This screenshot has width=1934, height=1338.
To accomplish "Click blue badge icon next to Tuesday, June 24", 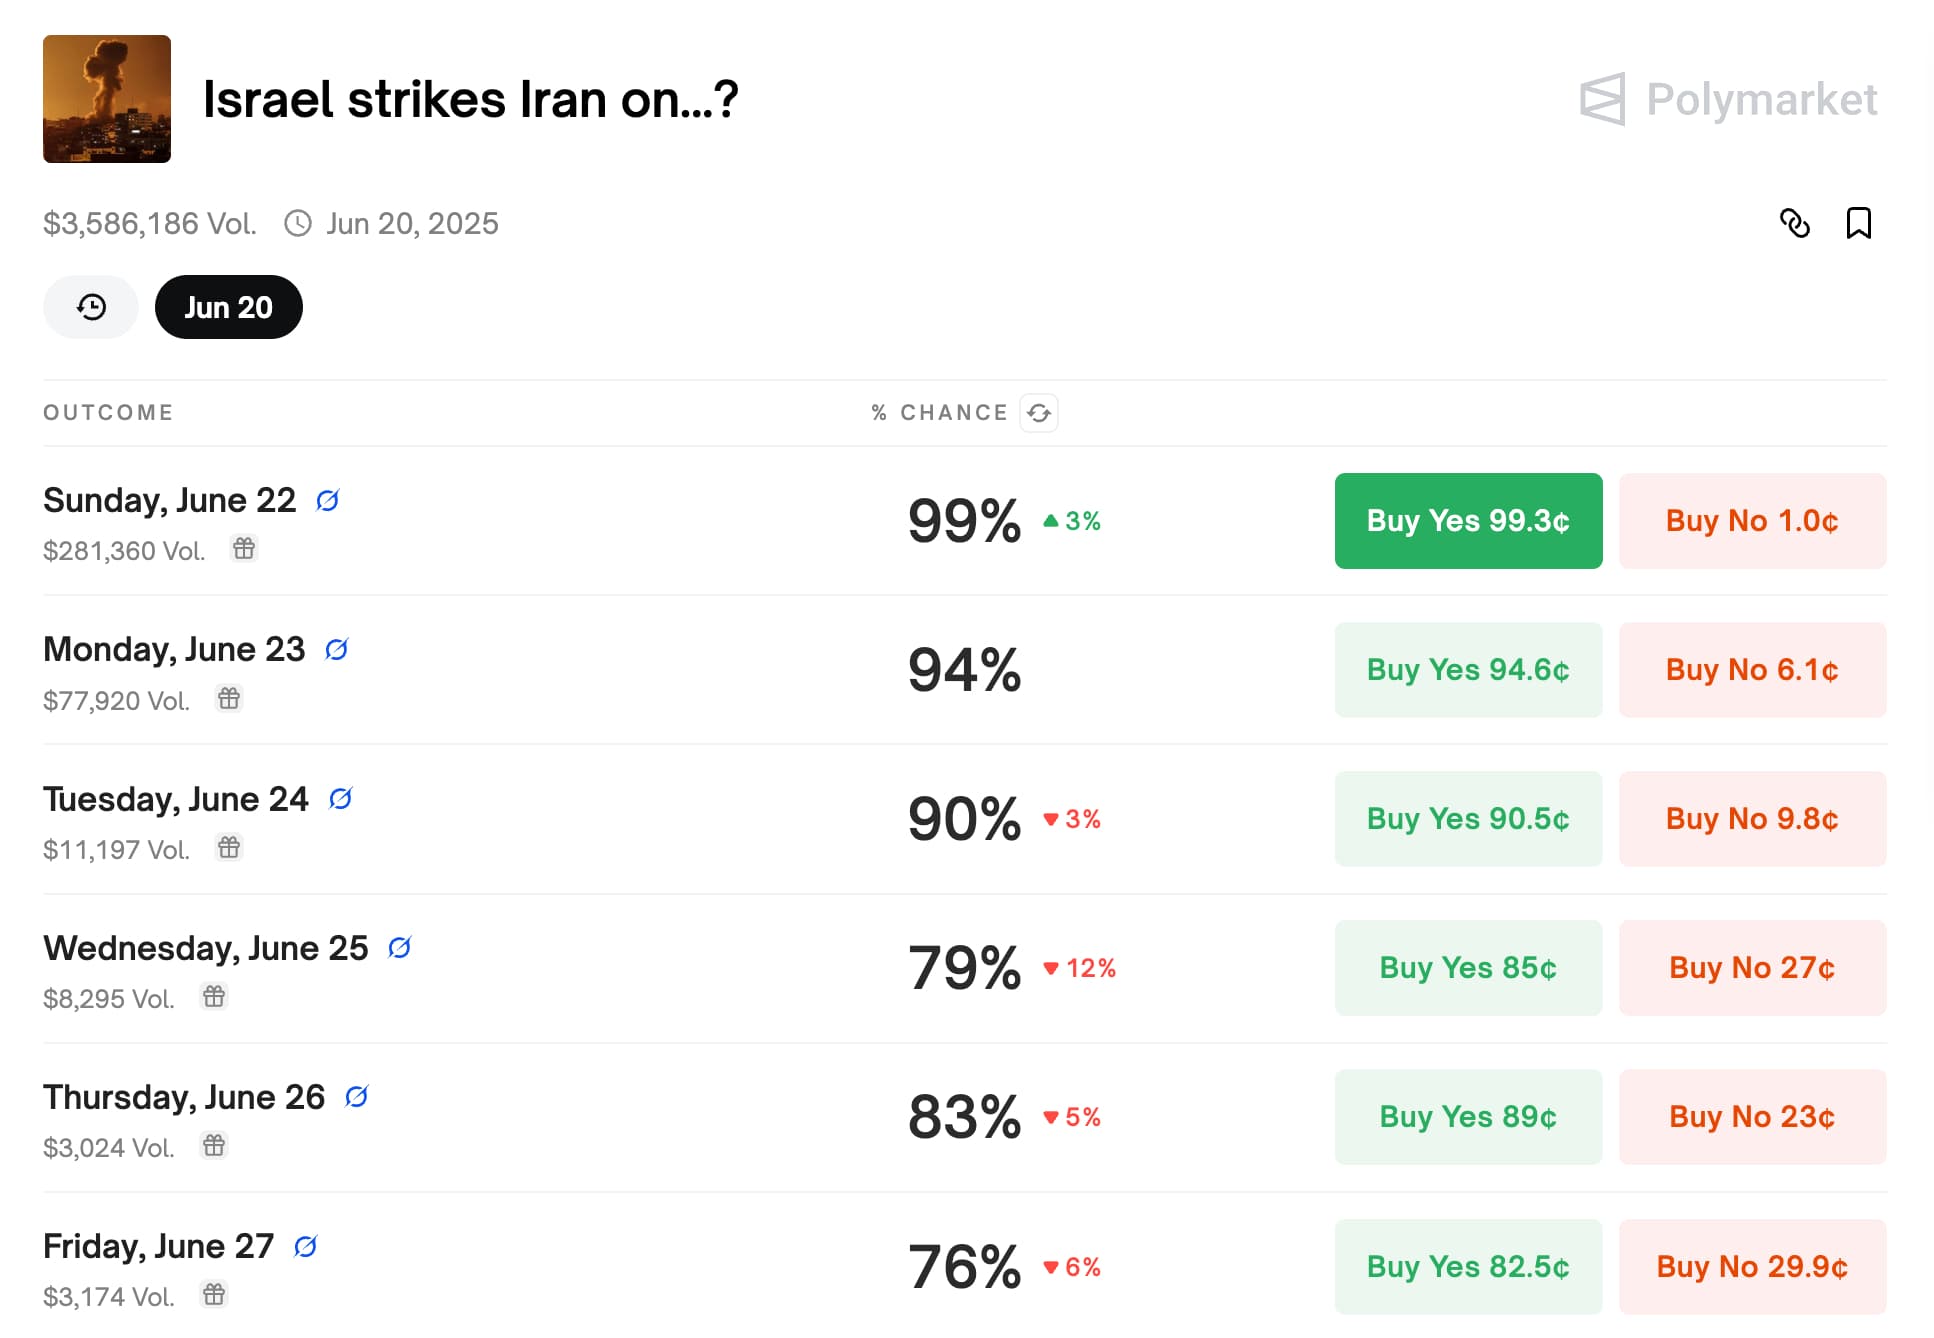I will (x=341, y=799).
